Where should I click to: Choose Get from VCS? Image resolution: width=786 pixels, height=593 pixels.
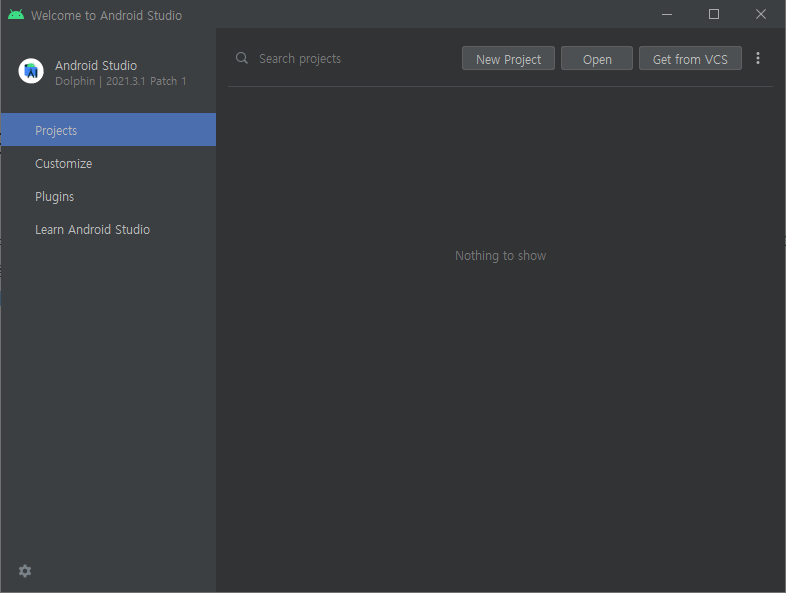pos(690,59)
